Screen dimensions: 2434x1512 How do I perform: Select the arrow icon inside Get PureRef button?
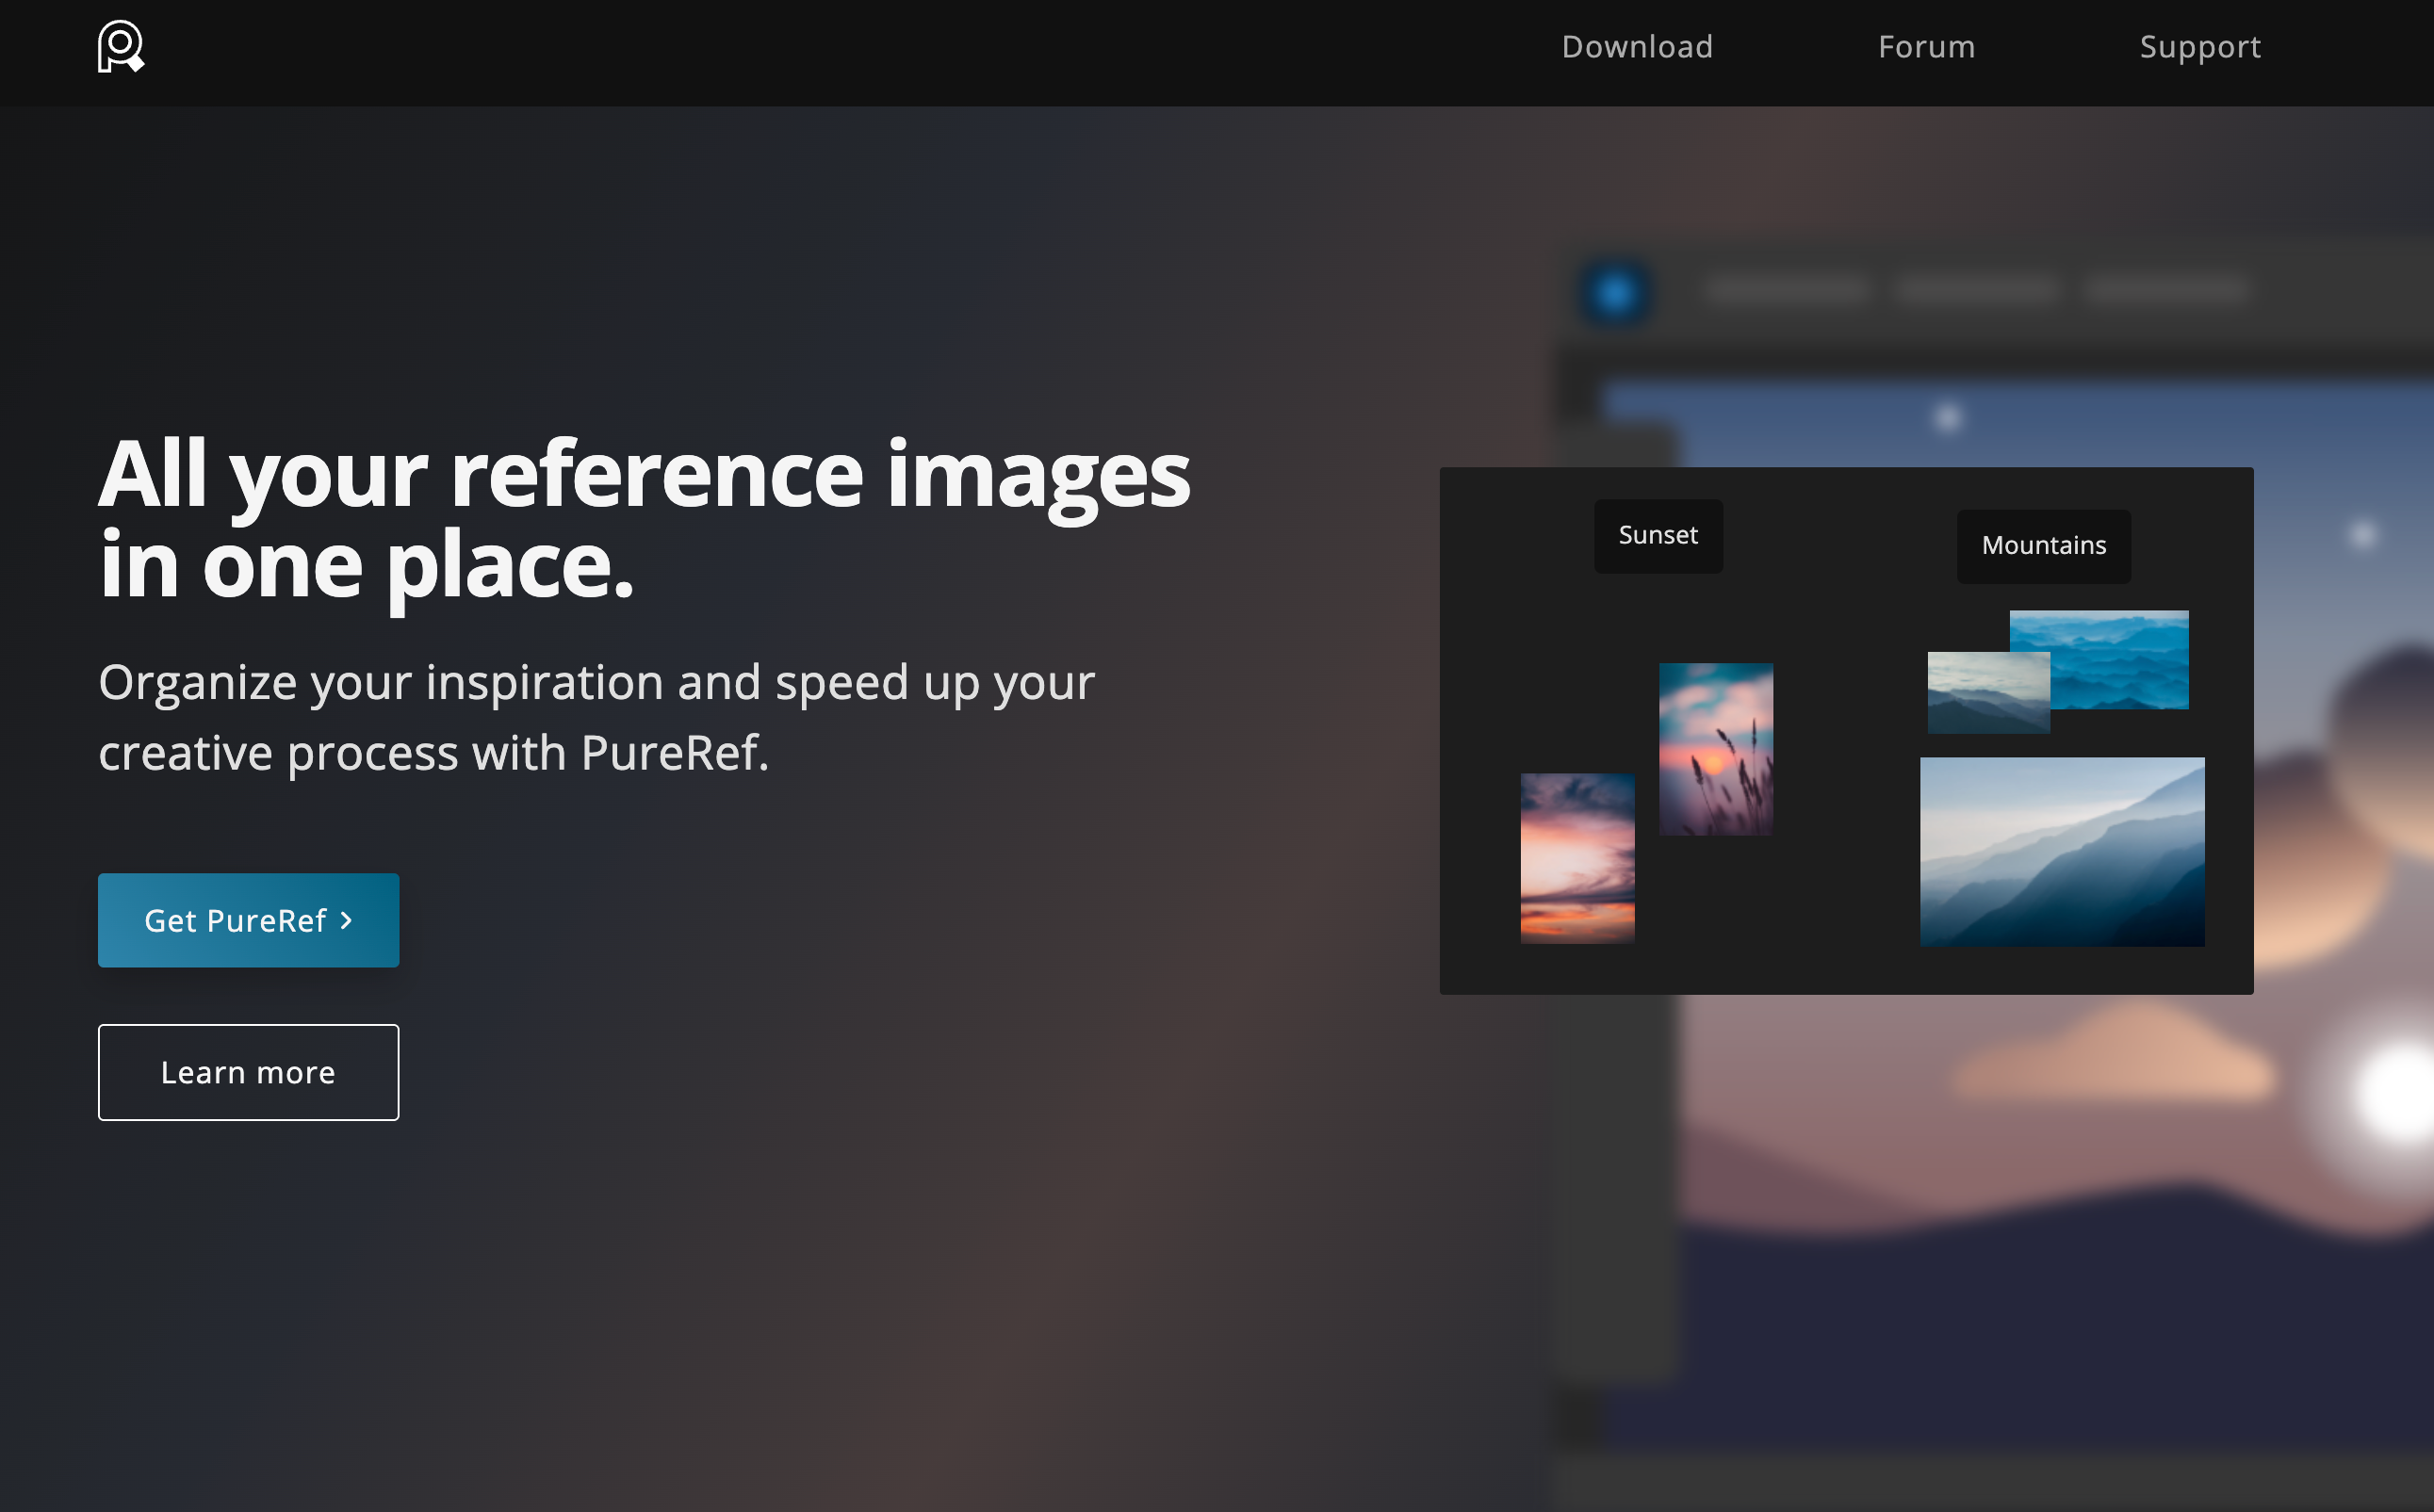[x=346, y=919]
